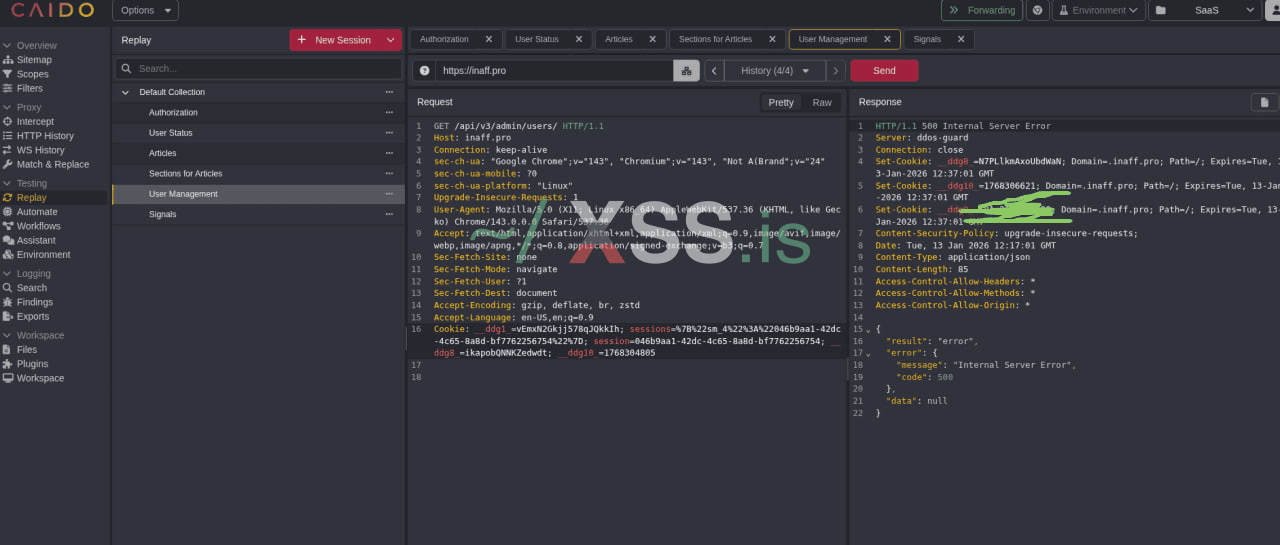Fold the JSON error object on line 17

(868, 353)
